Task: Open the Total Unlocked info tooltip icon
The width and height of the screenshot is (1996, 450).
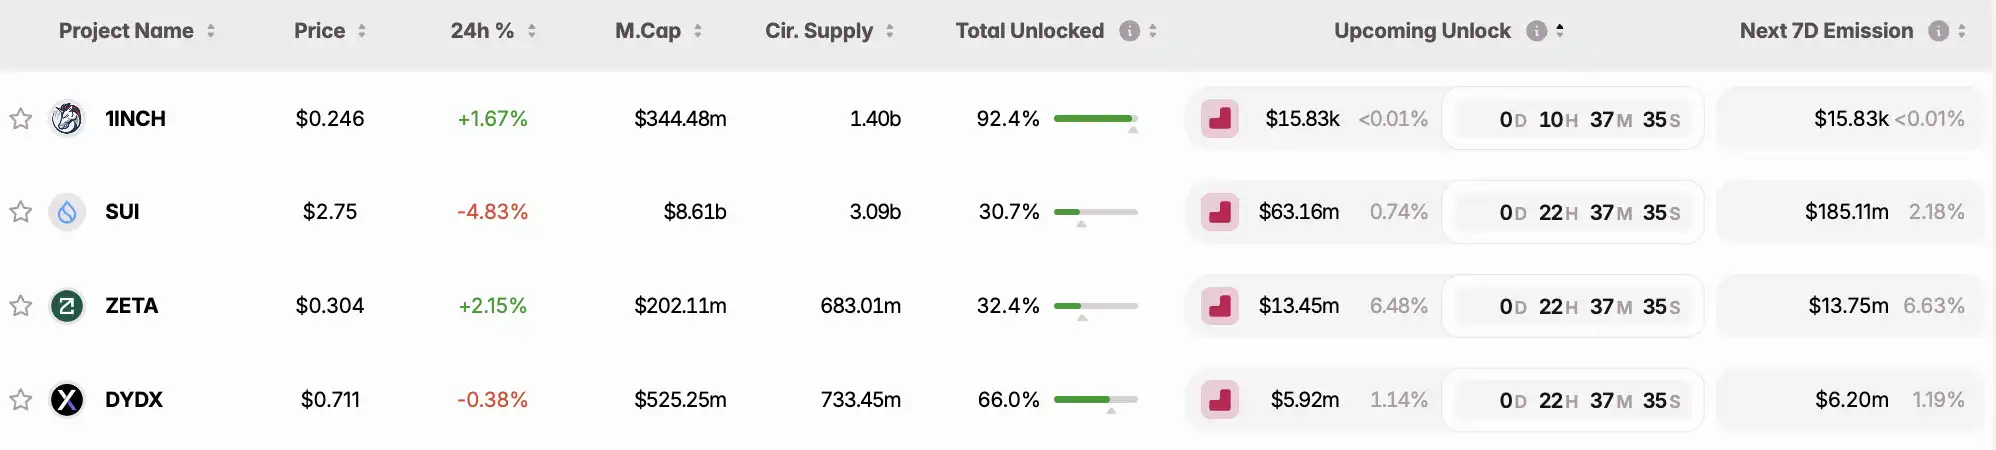Action: (x=1129, y=31)
